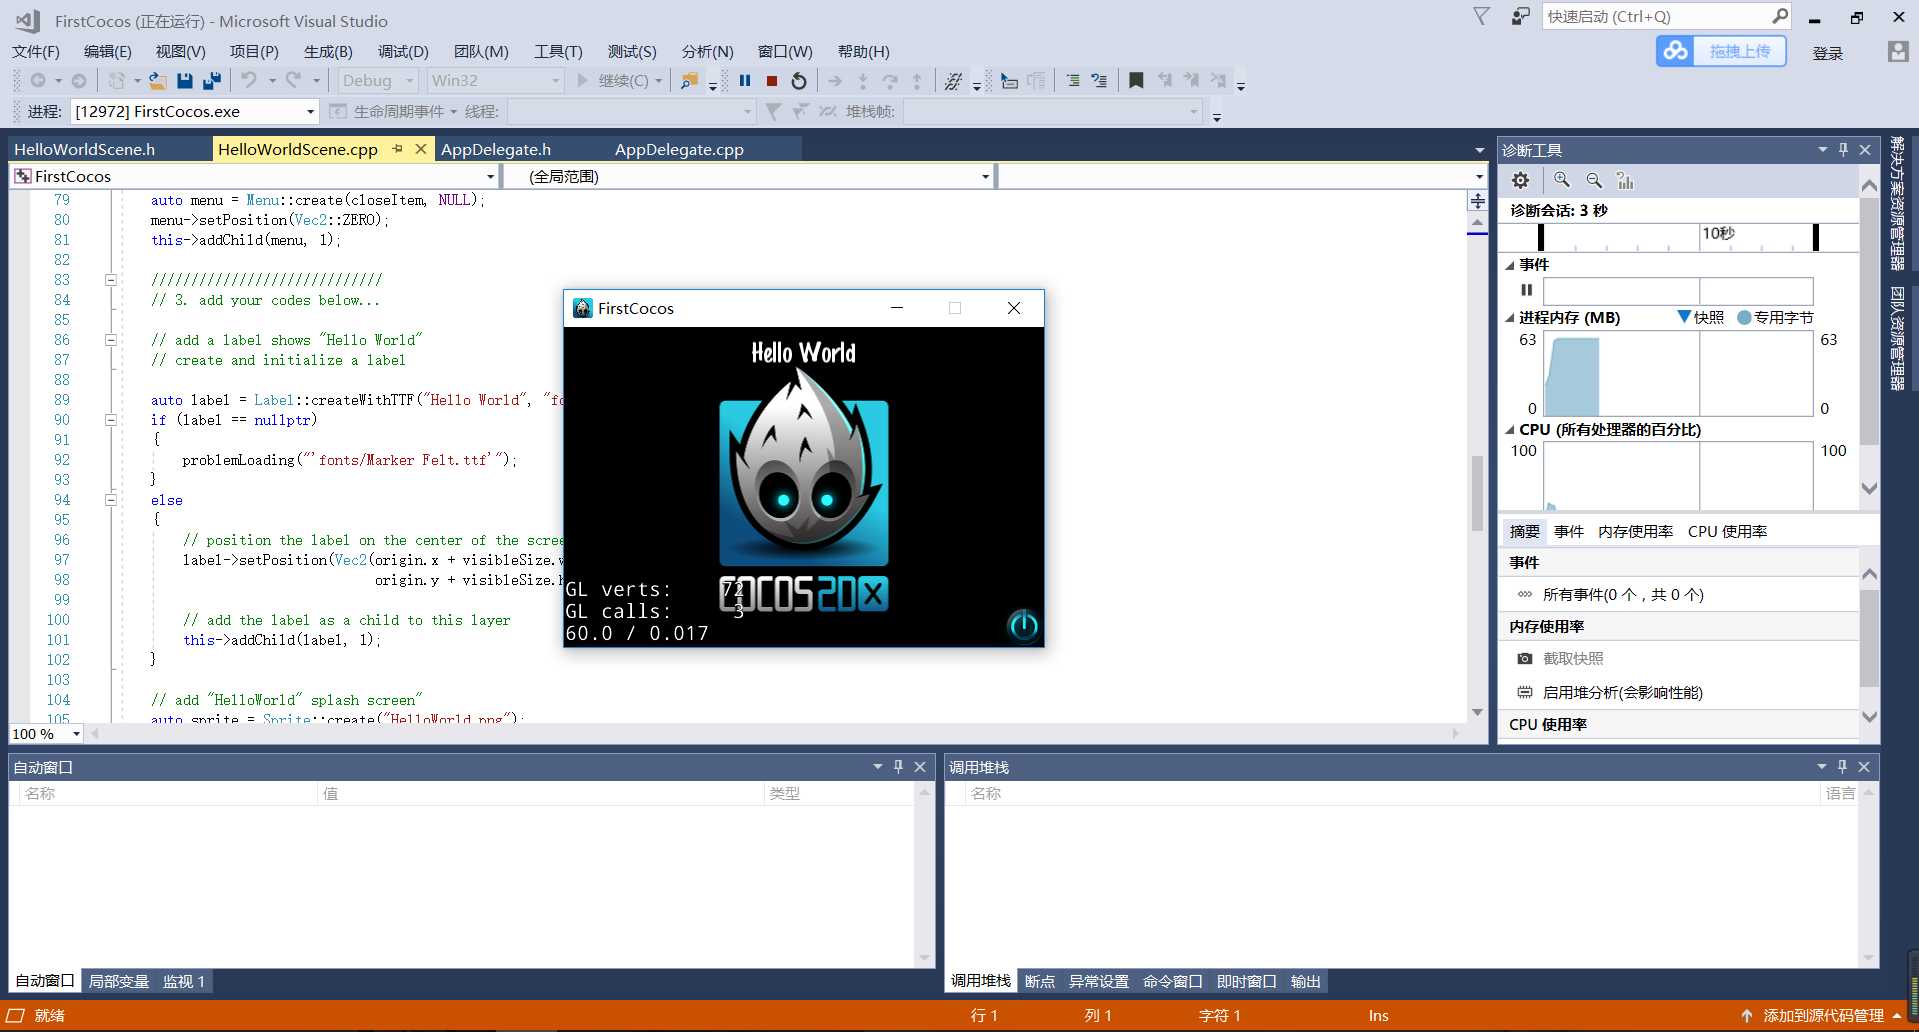This screenshot has height=1032, width=1919.
Task: Collapse the 进程内存 (MB) graph
Action: tap(1510, 318)
